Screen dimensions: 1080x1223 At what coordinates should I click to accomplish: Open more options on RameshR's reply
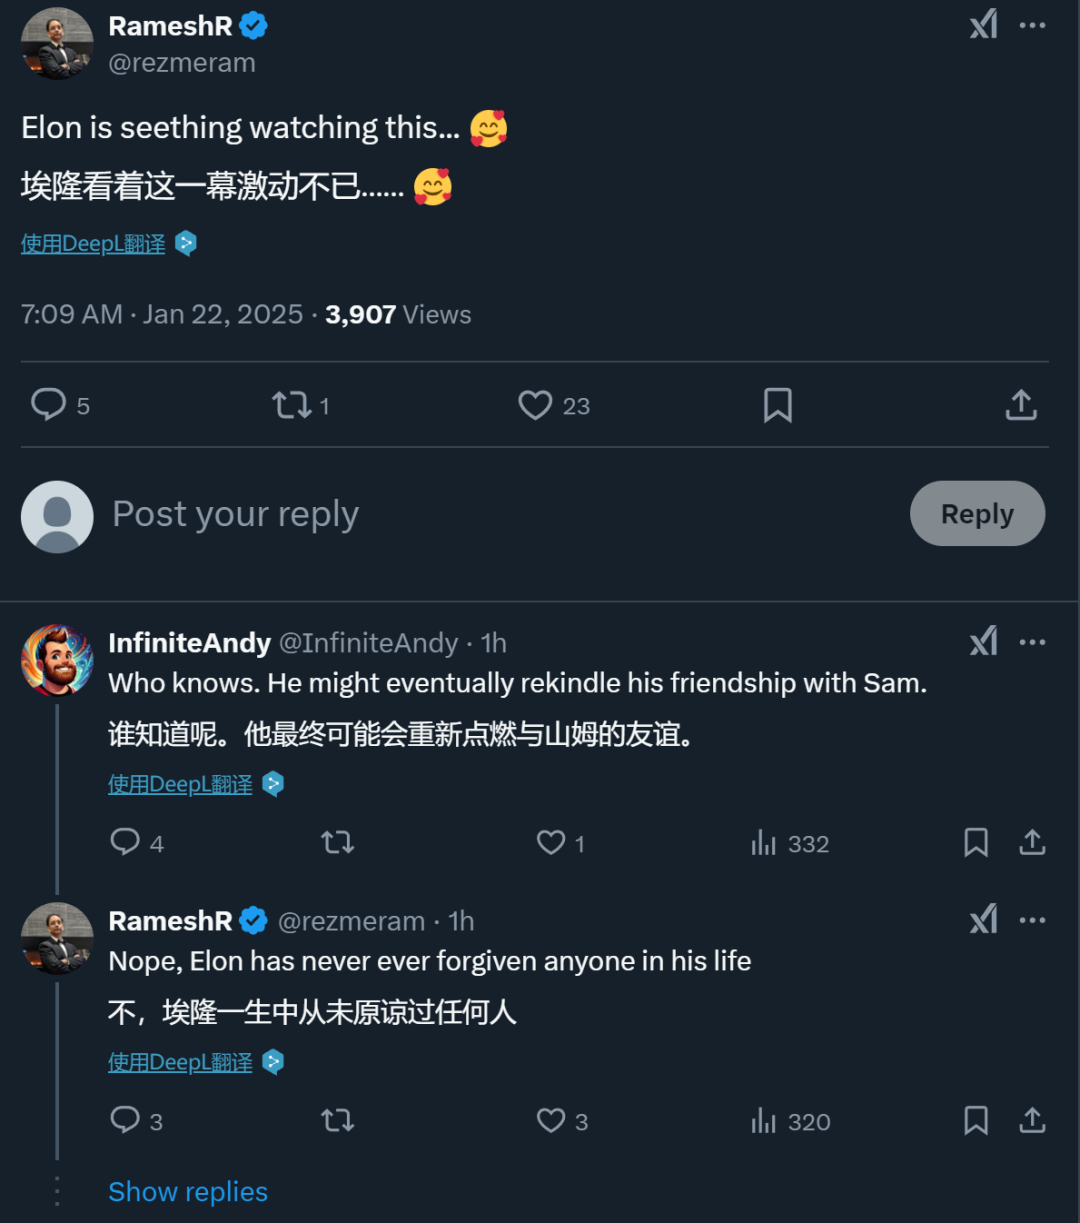(1032, 920)
